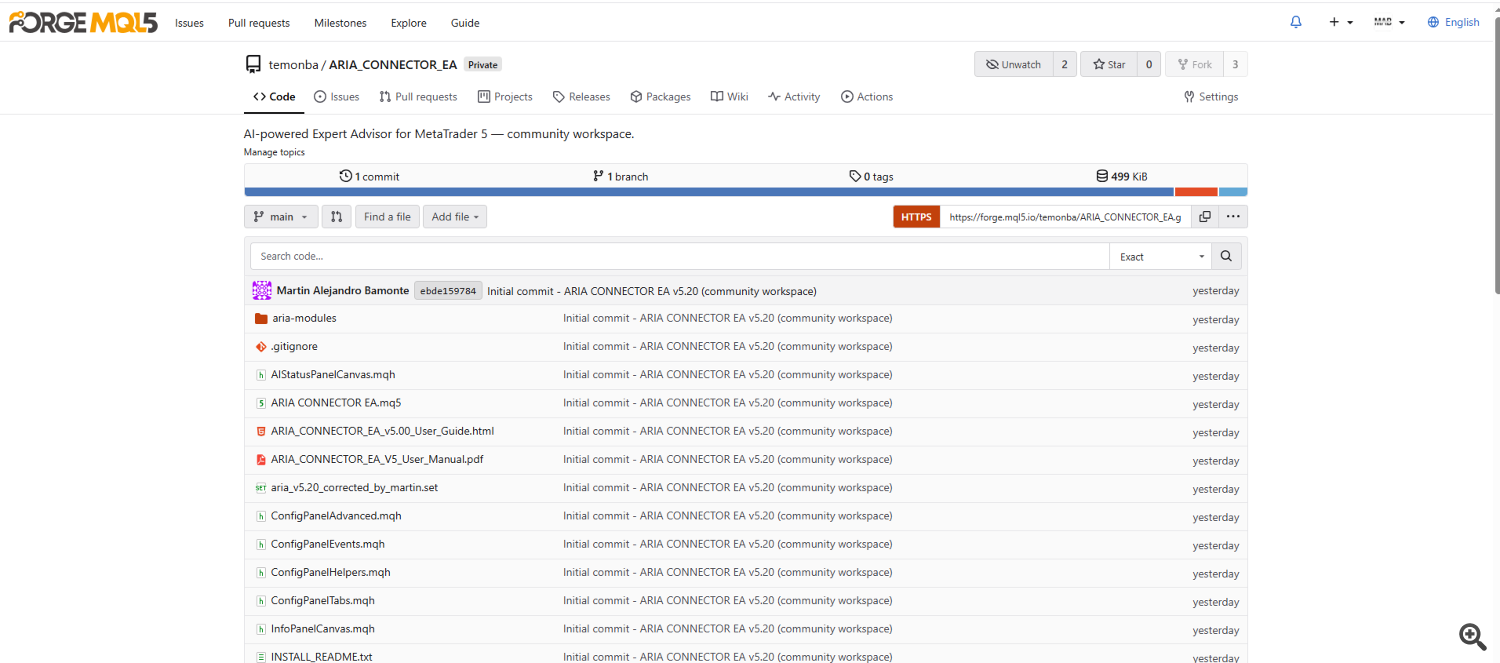Screen dimensions: 1500x663
Task: Open the user profile dropdown
Action: coord(1390,22)
